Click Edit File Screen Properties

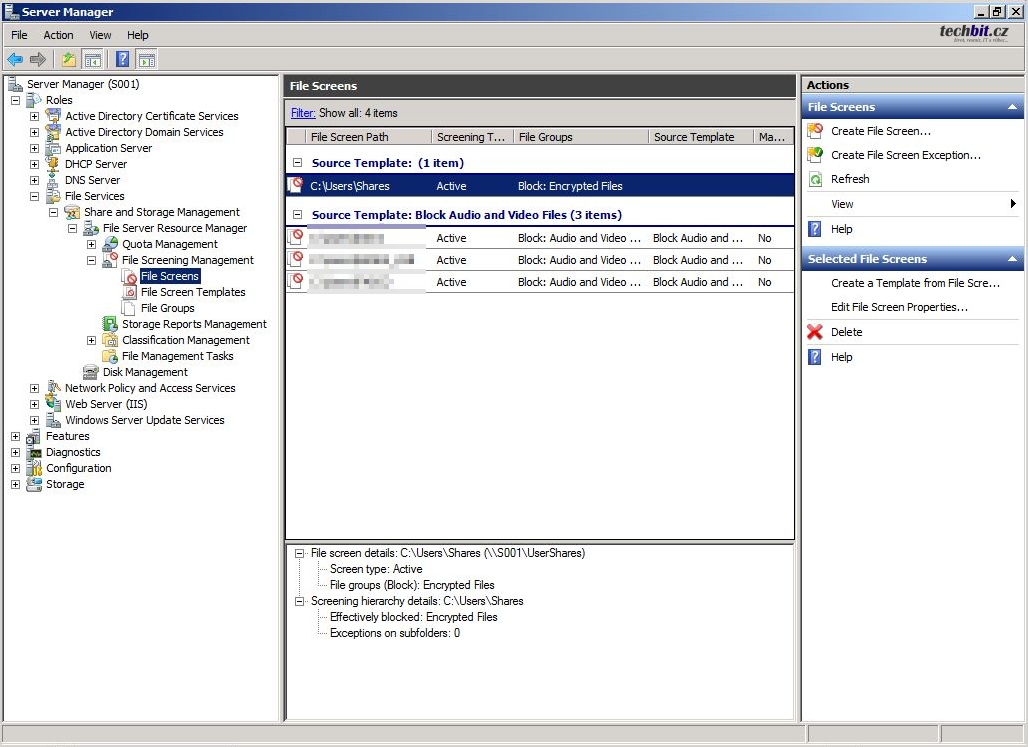point(899,307)
